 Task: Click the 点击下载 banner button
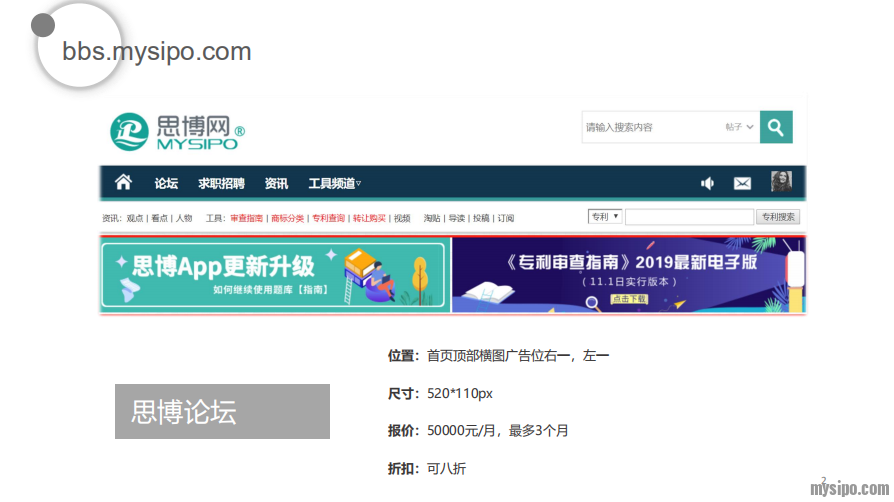tap(629, 298)
